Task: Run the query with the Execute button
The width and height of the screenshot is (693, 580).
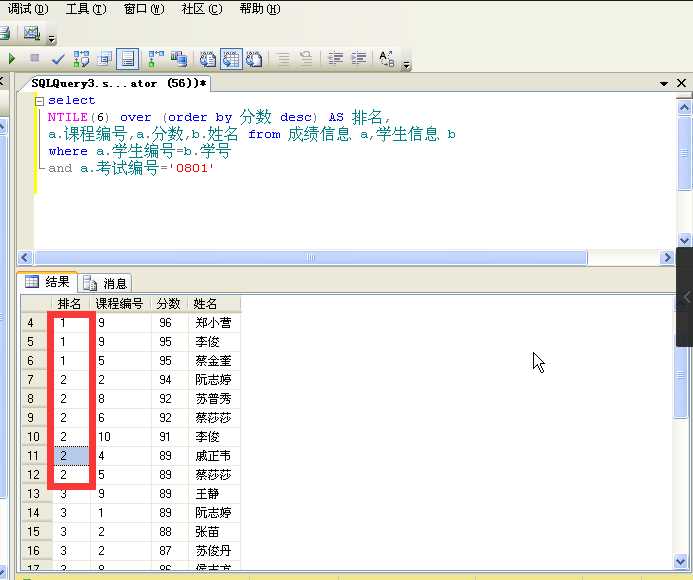Action: pos(12,58)
